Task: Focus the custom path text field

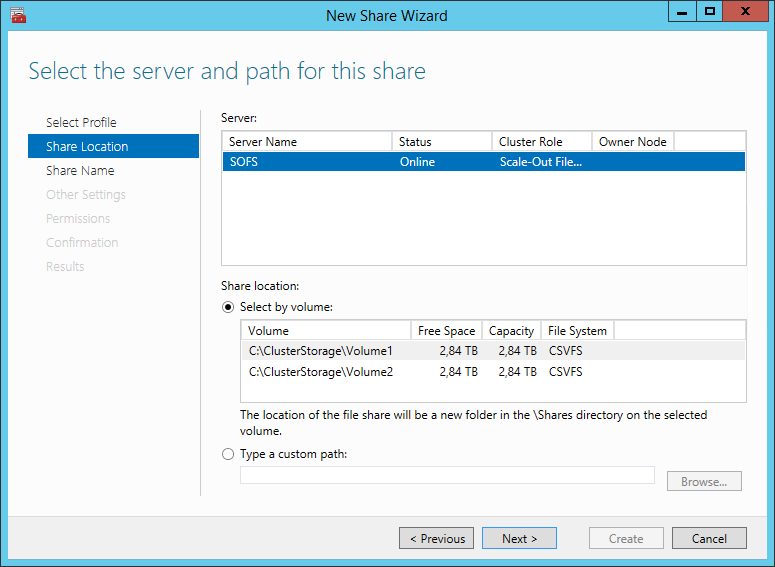Action: 447,476
